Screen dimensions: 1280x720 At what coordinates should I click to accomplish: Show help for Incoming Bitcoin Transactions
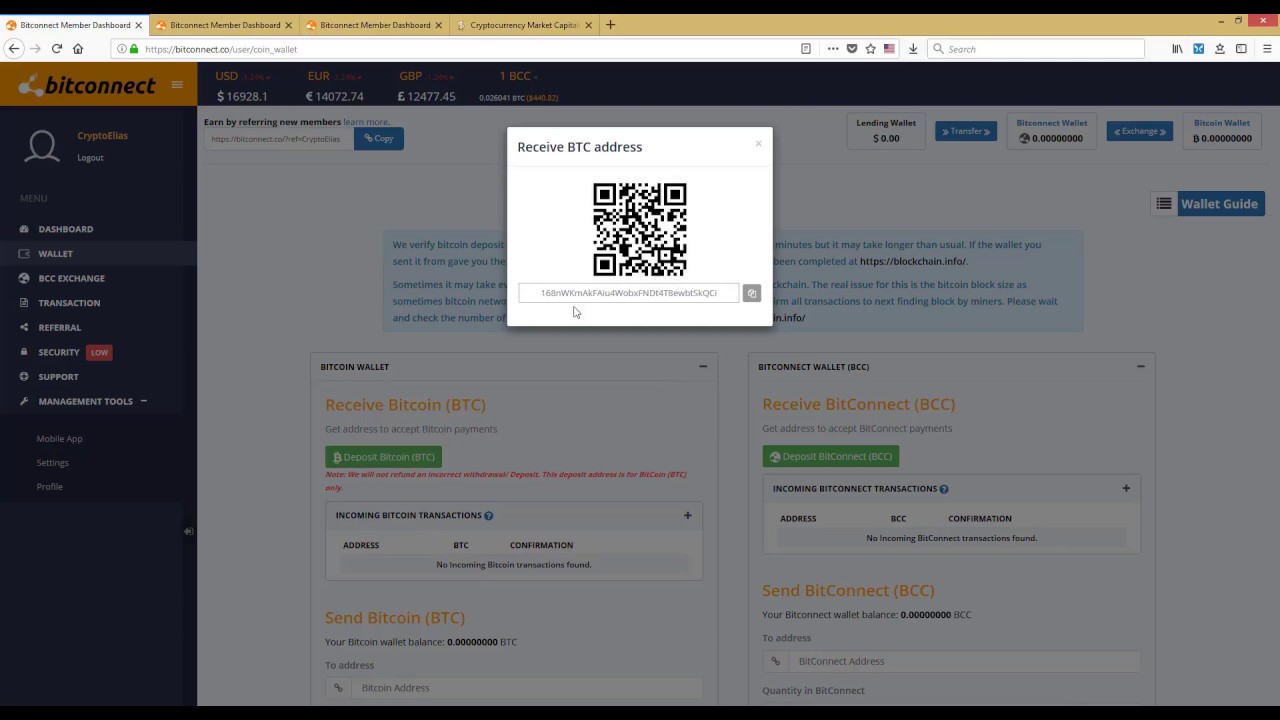[489, 515]
